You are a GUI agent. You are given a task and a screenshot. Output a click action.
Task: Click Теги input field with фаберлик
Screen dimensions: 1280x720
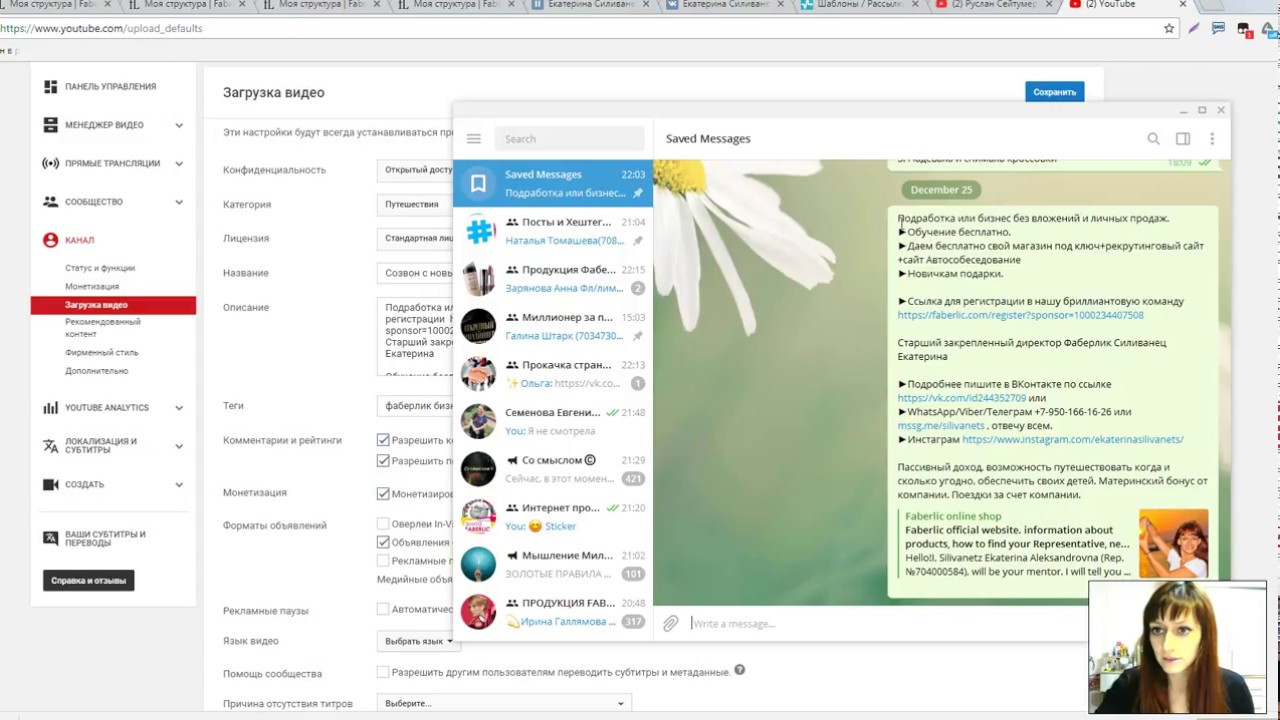[415, 406]
